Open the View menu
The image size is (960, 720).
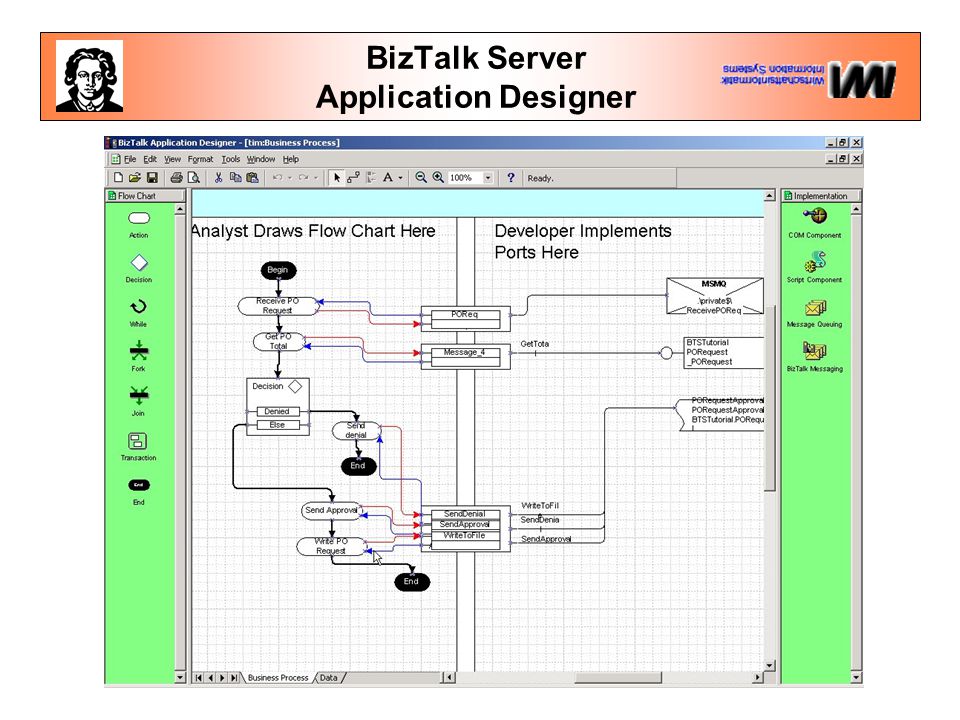coord(172,159)
